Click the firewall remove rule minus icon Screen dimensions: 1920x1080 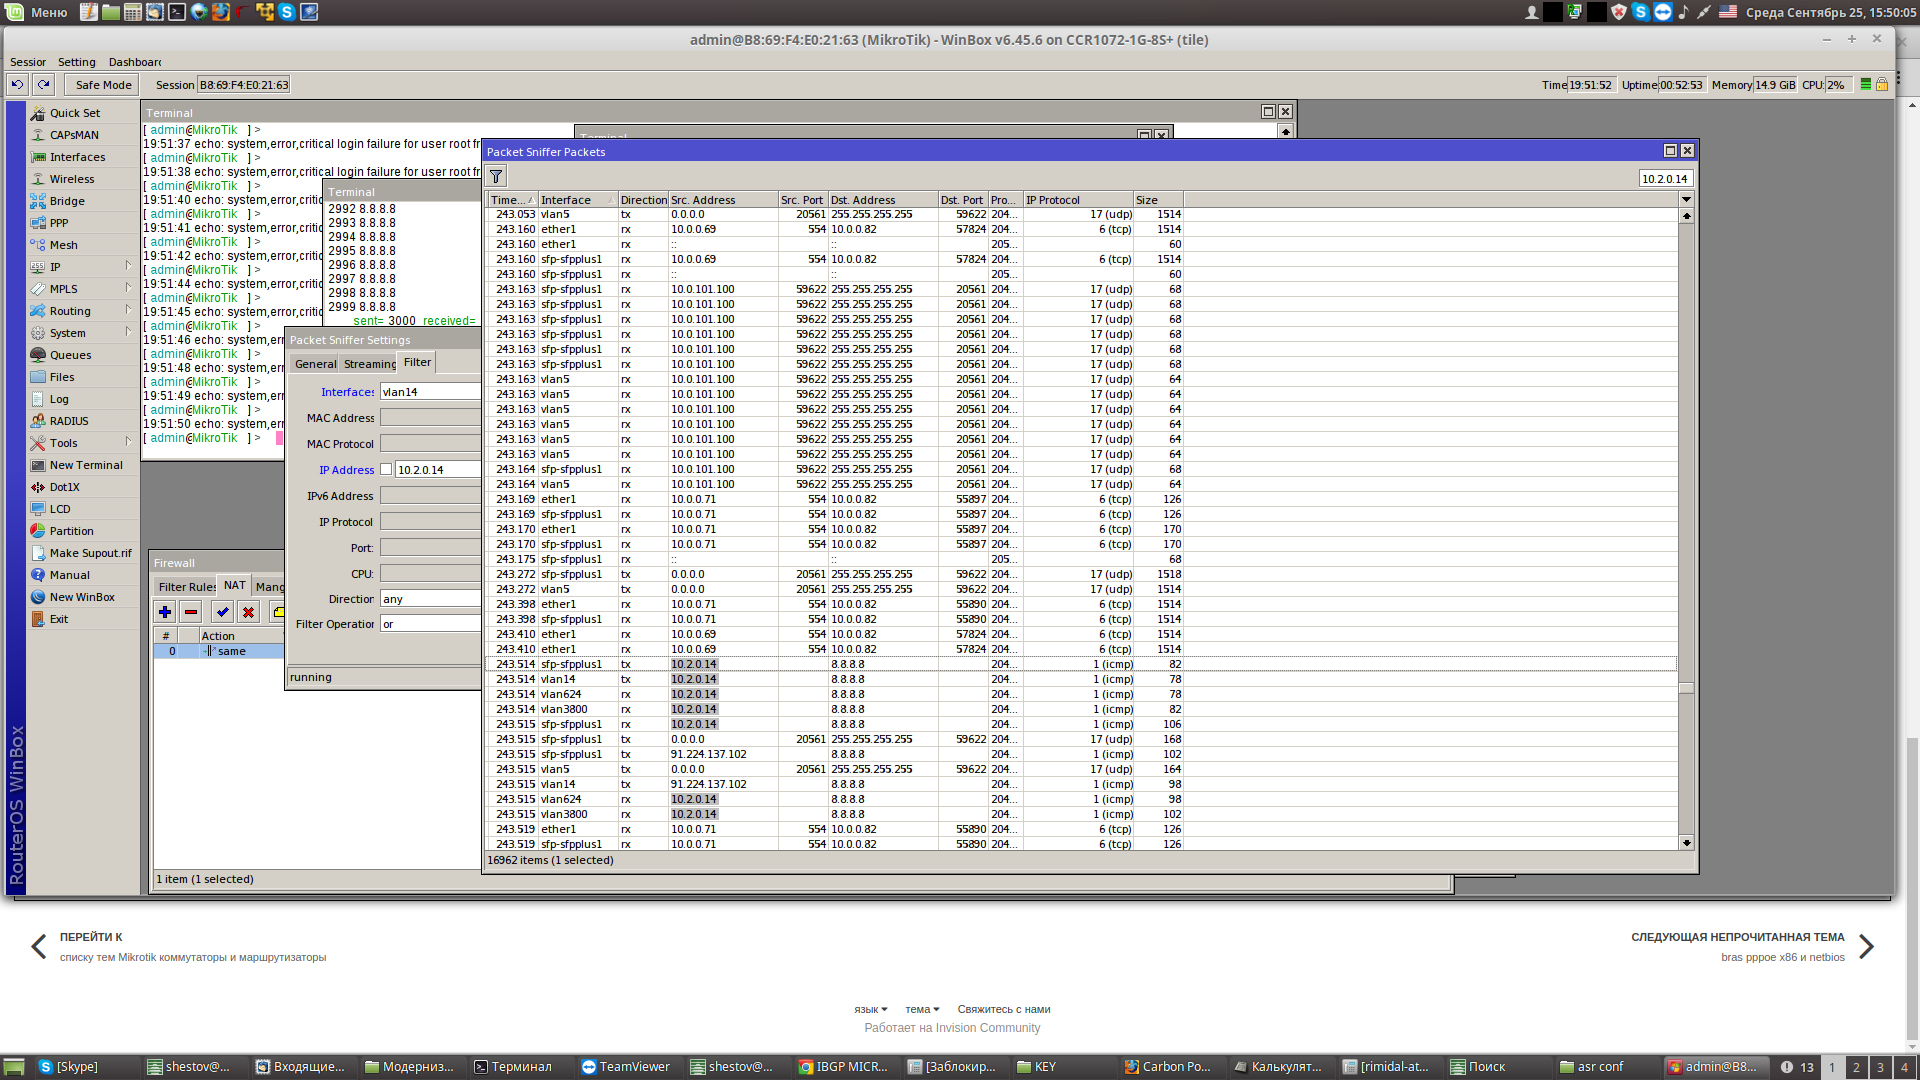point(191,612)
